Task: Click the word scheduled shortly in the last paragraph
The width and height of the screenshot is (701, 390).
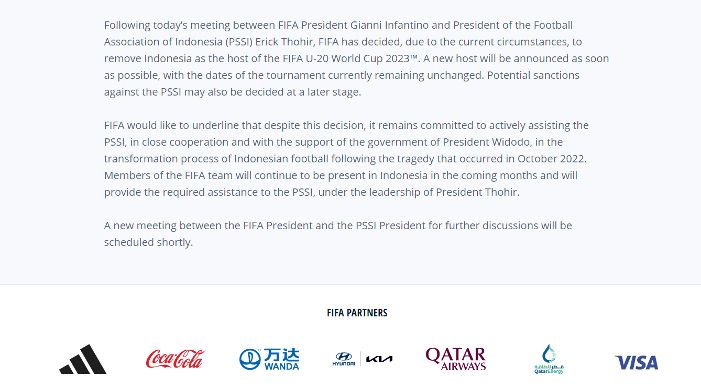Action: click(148, 242)
